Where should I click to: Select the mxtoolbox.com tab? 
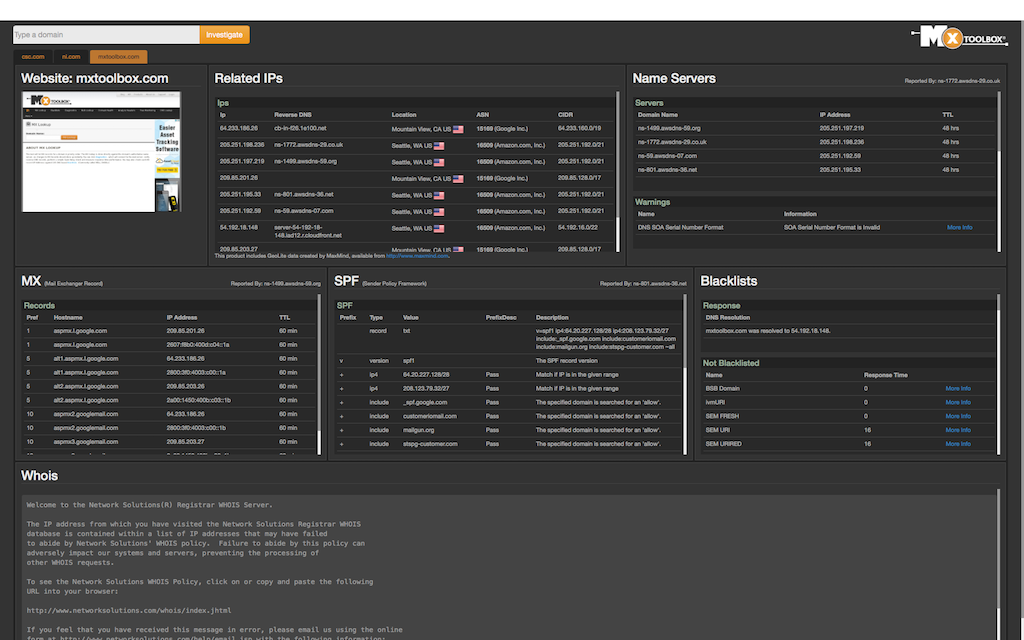coord(118,57)
